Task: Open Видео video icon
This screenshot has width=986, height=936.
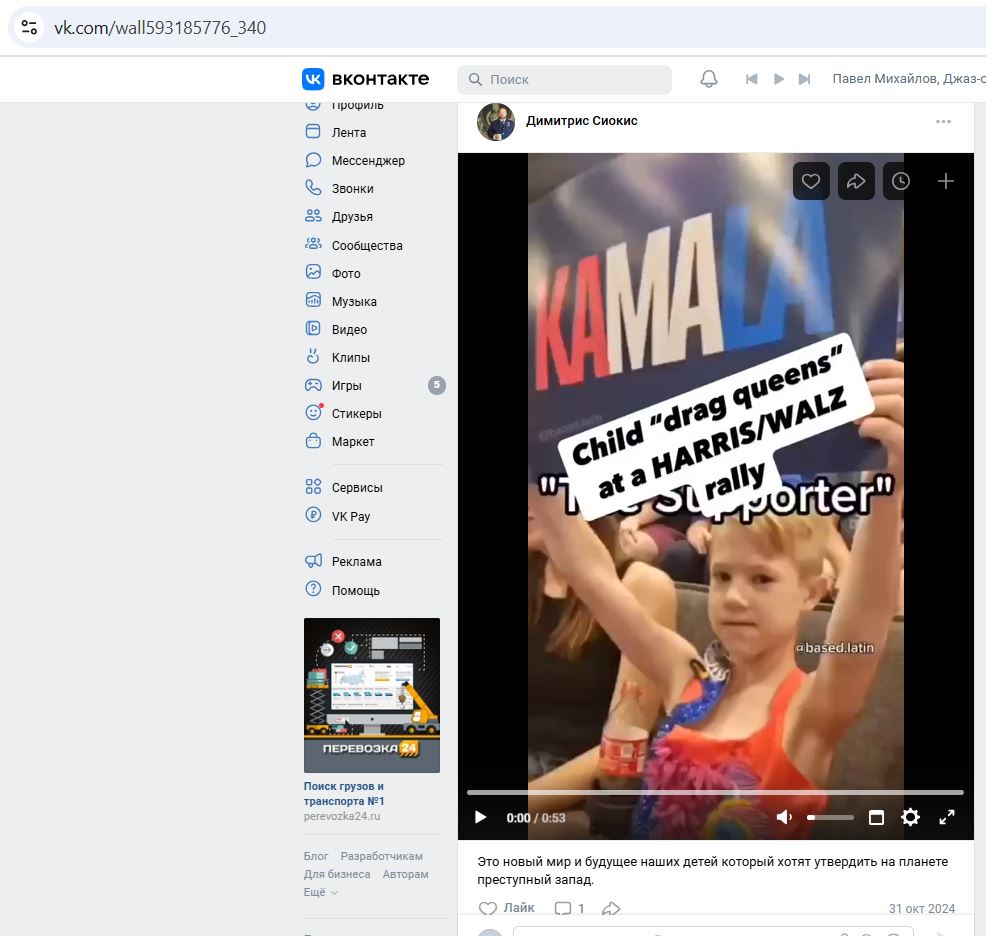Action: 313,328
